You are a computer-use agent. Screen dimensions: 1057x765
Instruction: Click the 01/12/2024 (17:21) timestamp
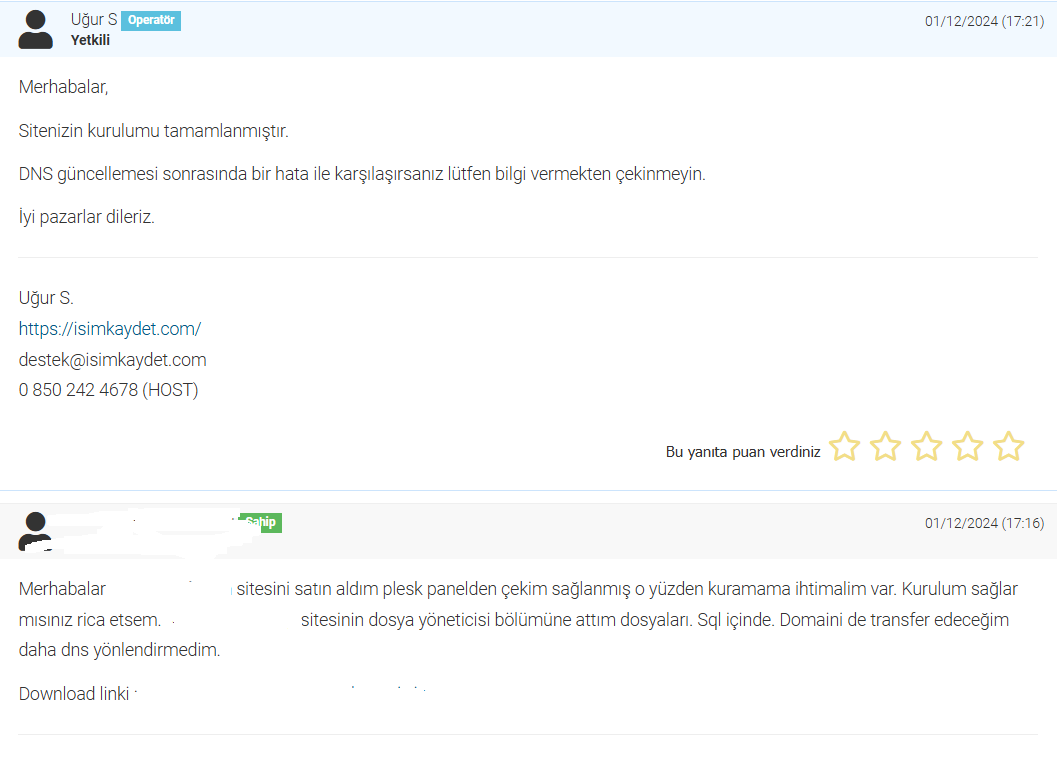coord(984,22)
